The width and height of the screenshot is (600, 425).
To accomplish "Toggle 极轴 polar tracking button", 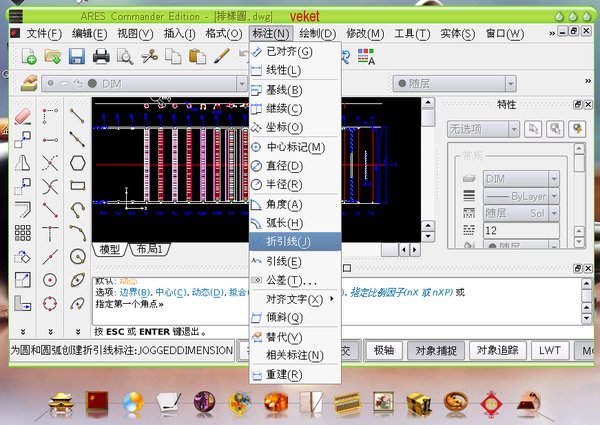I will pyautogui.click(x=384, y=350).
